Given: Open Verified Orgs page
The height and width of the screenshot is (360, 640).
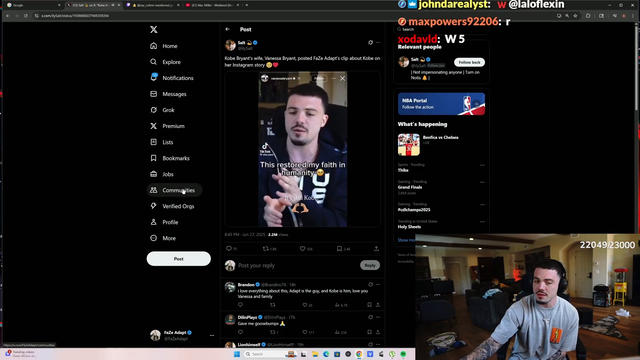Looking at the screenshot, I should click(172, 206).
